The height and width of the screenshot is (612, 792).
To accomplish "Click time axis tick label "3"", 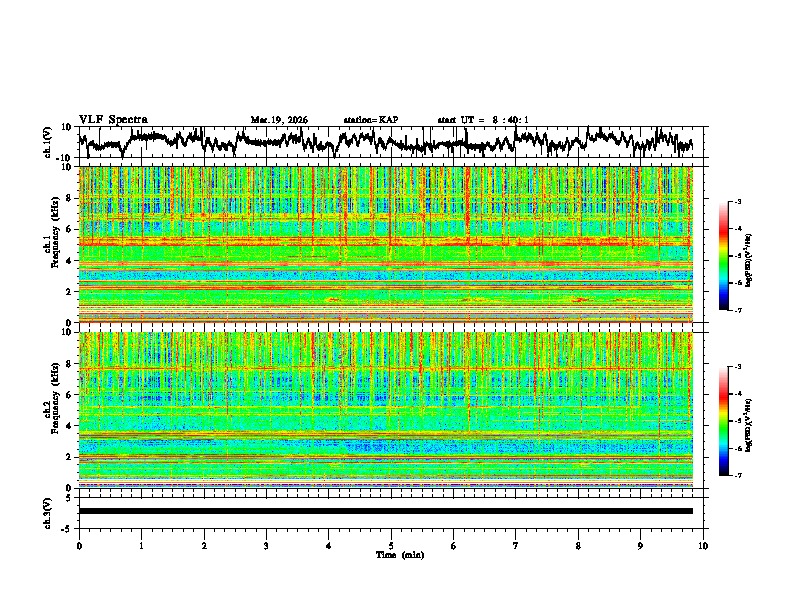I will coord(266,546).
